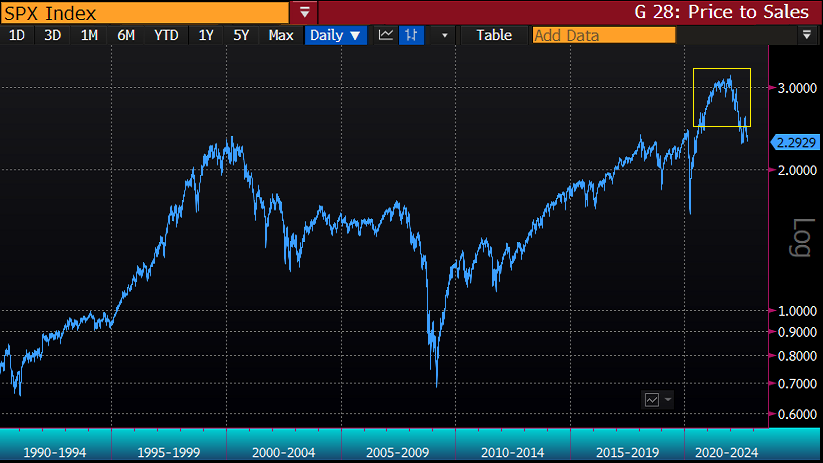The image size is (823, 463).
Task: Click the 2.0000 axis label
Action: point(797,170)
